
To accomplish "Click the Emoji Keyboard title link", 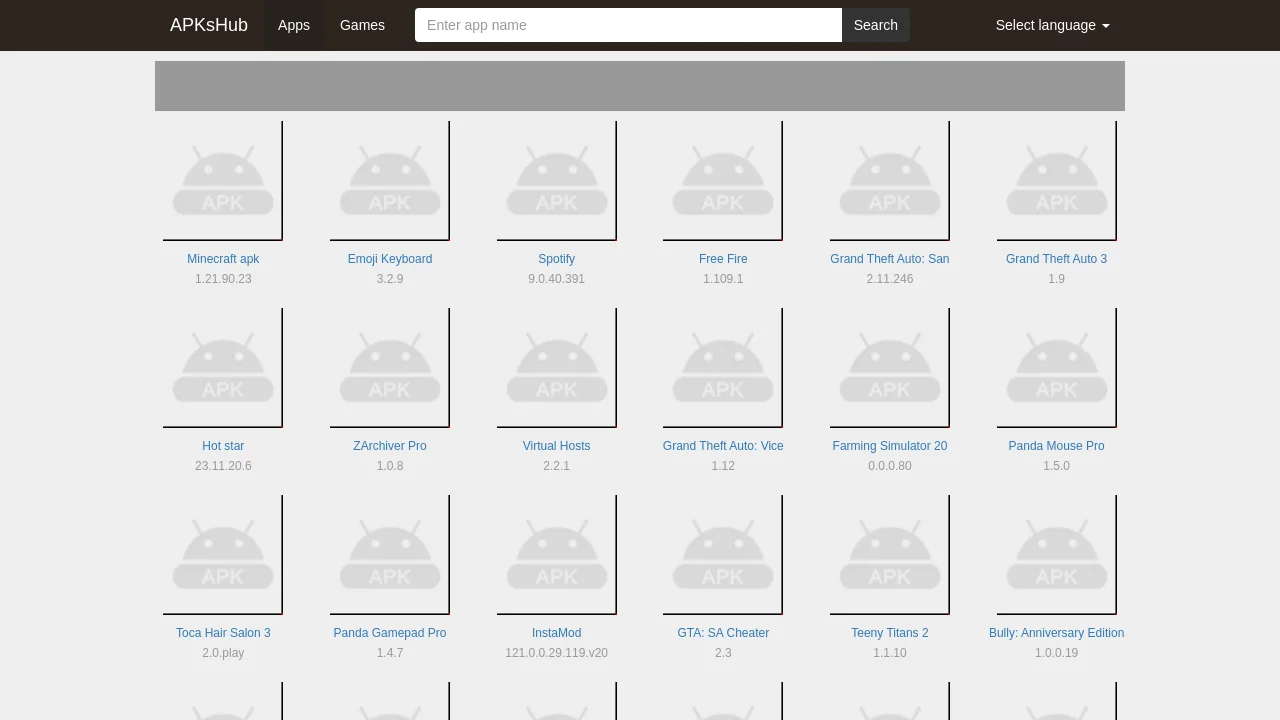I will pos(390,259).
